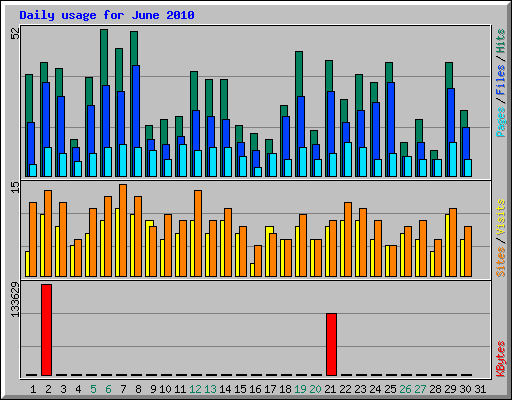This screenshot has width=512, height=400.
Task: Click the 'Pages' legend label
Action: click(x=501, y=122)
